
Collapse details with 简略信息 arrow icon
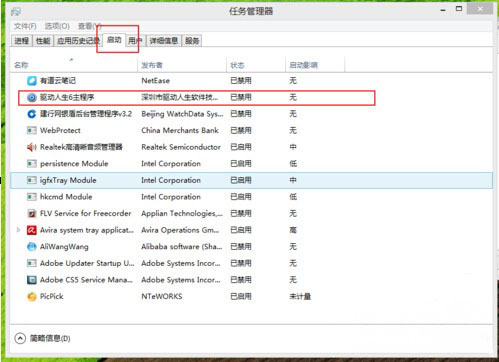click(x=20, y=338)
